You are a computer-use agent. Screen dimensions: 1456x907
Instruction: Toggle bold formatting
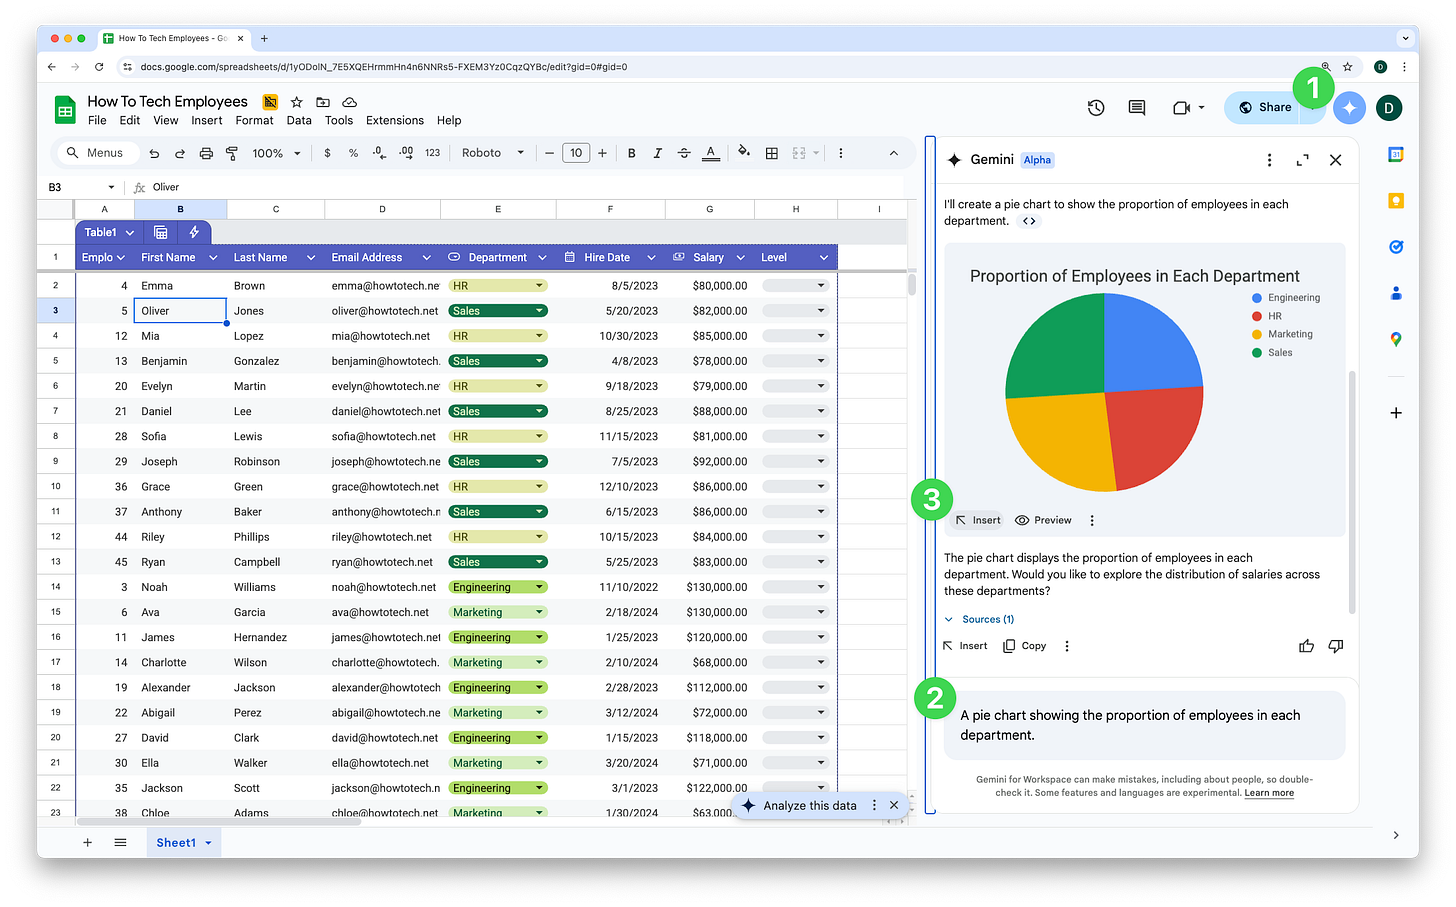coord(632,153)
